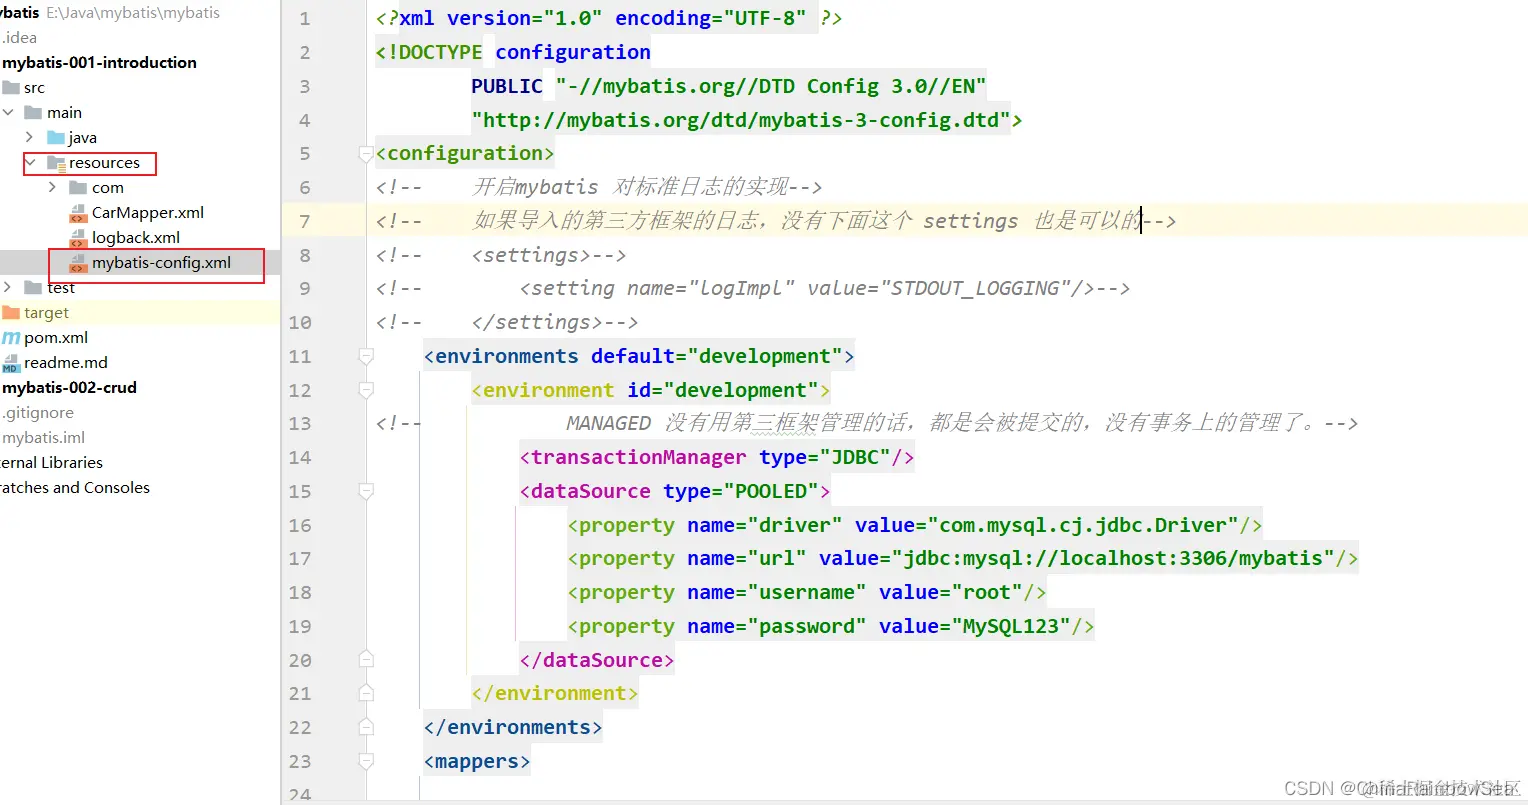Click the test folder icon
This screenshot has height=805, width=1528.
pos(33,288)
